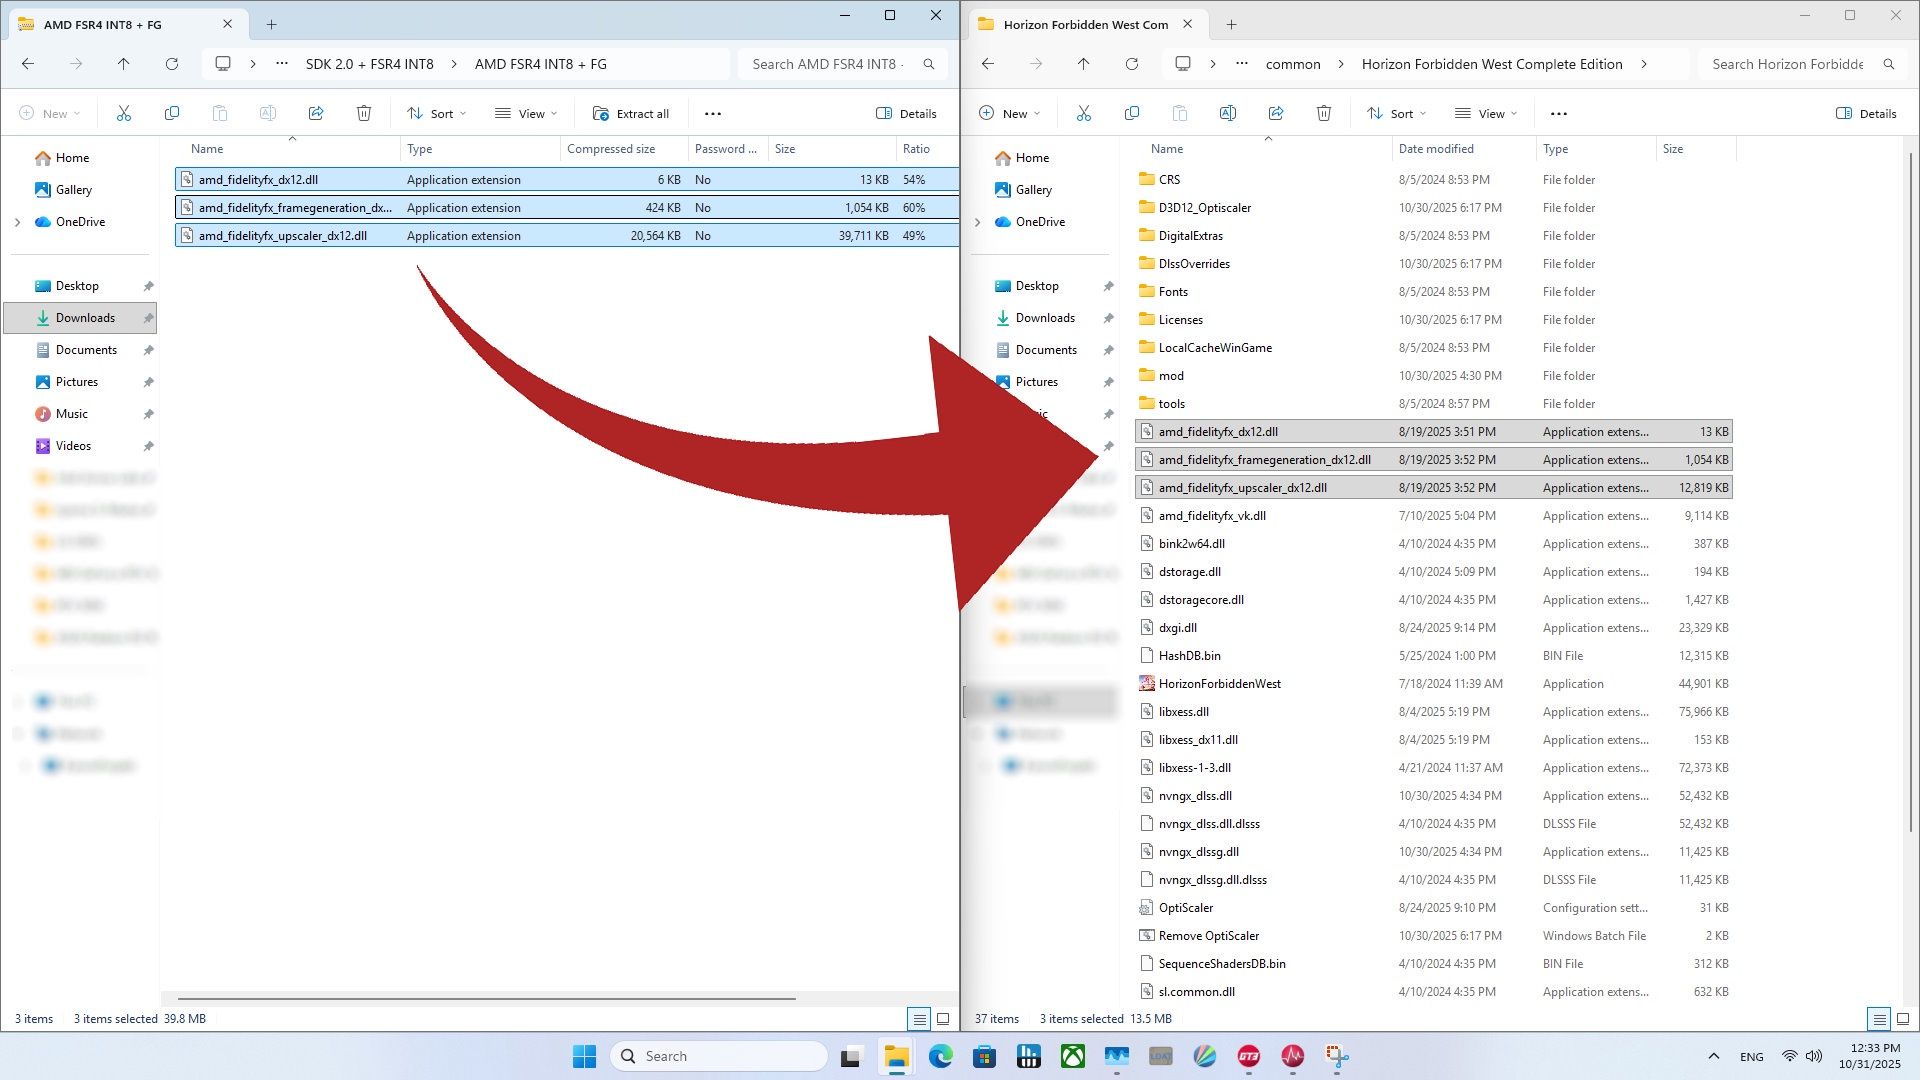Open Gallery in Horizon window sidebar
This screenshot has height=1080, width=1920.
click(1034, 190)
